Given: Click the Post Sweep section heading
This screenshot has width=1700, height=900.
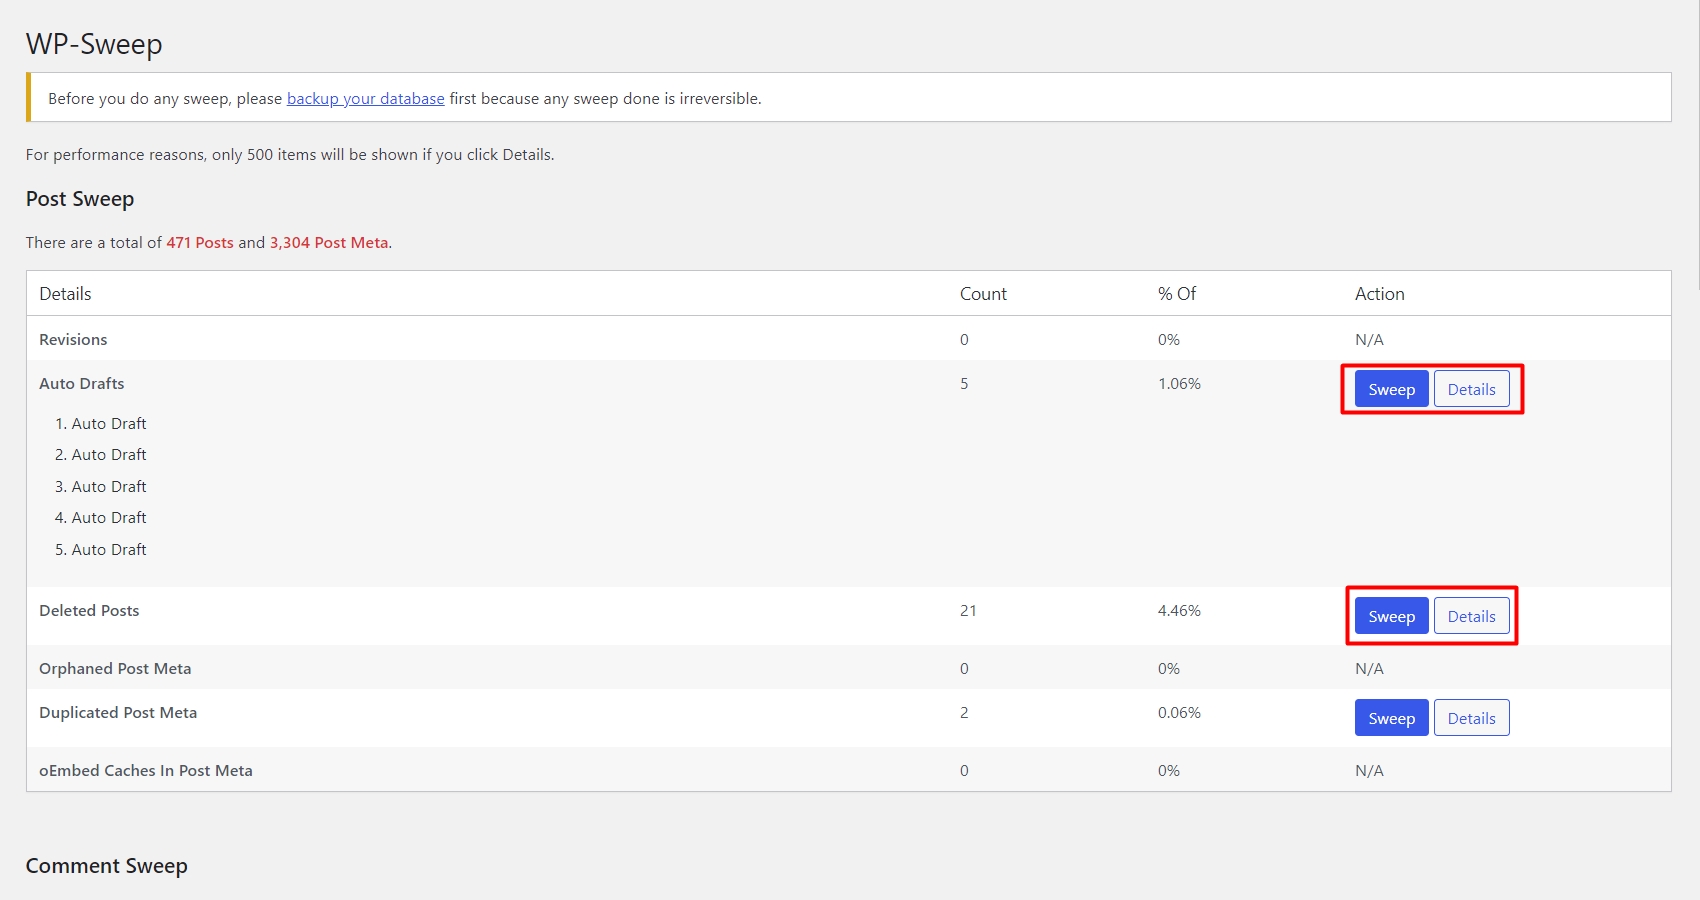Looking at the screenshot, I should point(80,198).
